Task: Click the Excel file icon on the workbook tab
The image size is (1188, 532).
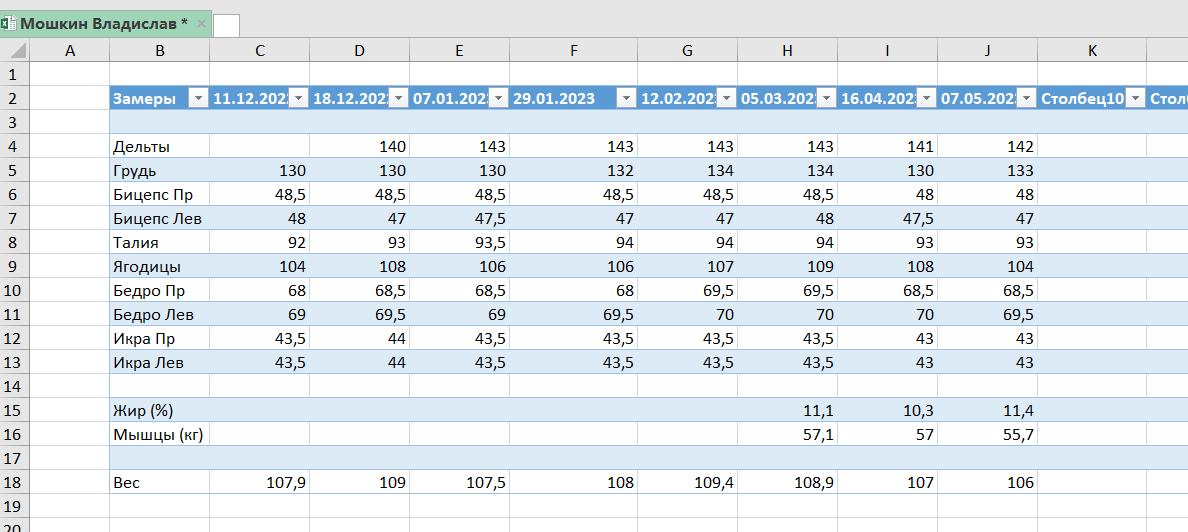Action: (8, 23)
